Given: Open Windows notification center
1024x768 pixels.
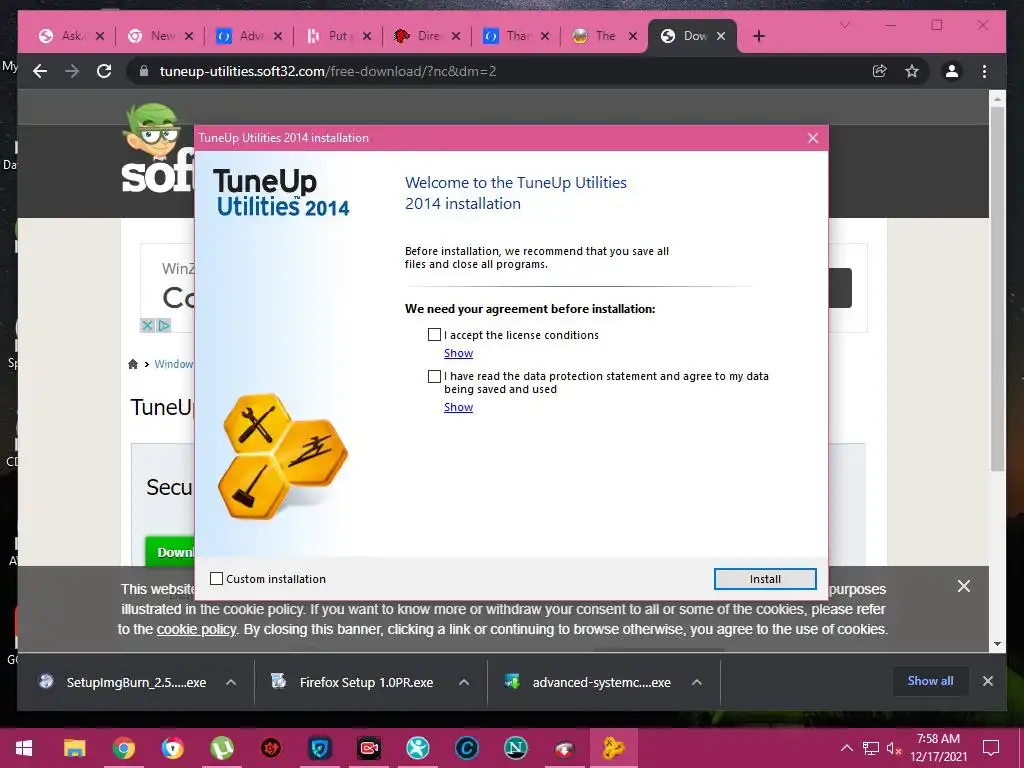Looking at the screenshot, I should pyautogui.click(x=991, y=748).
